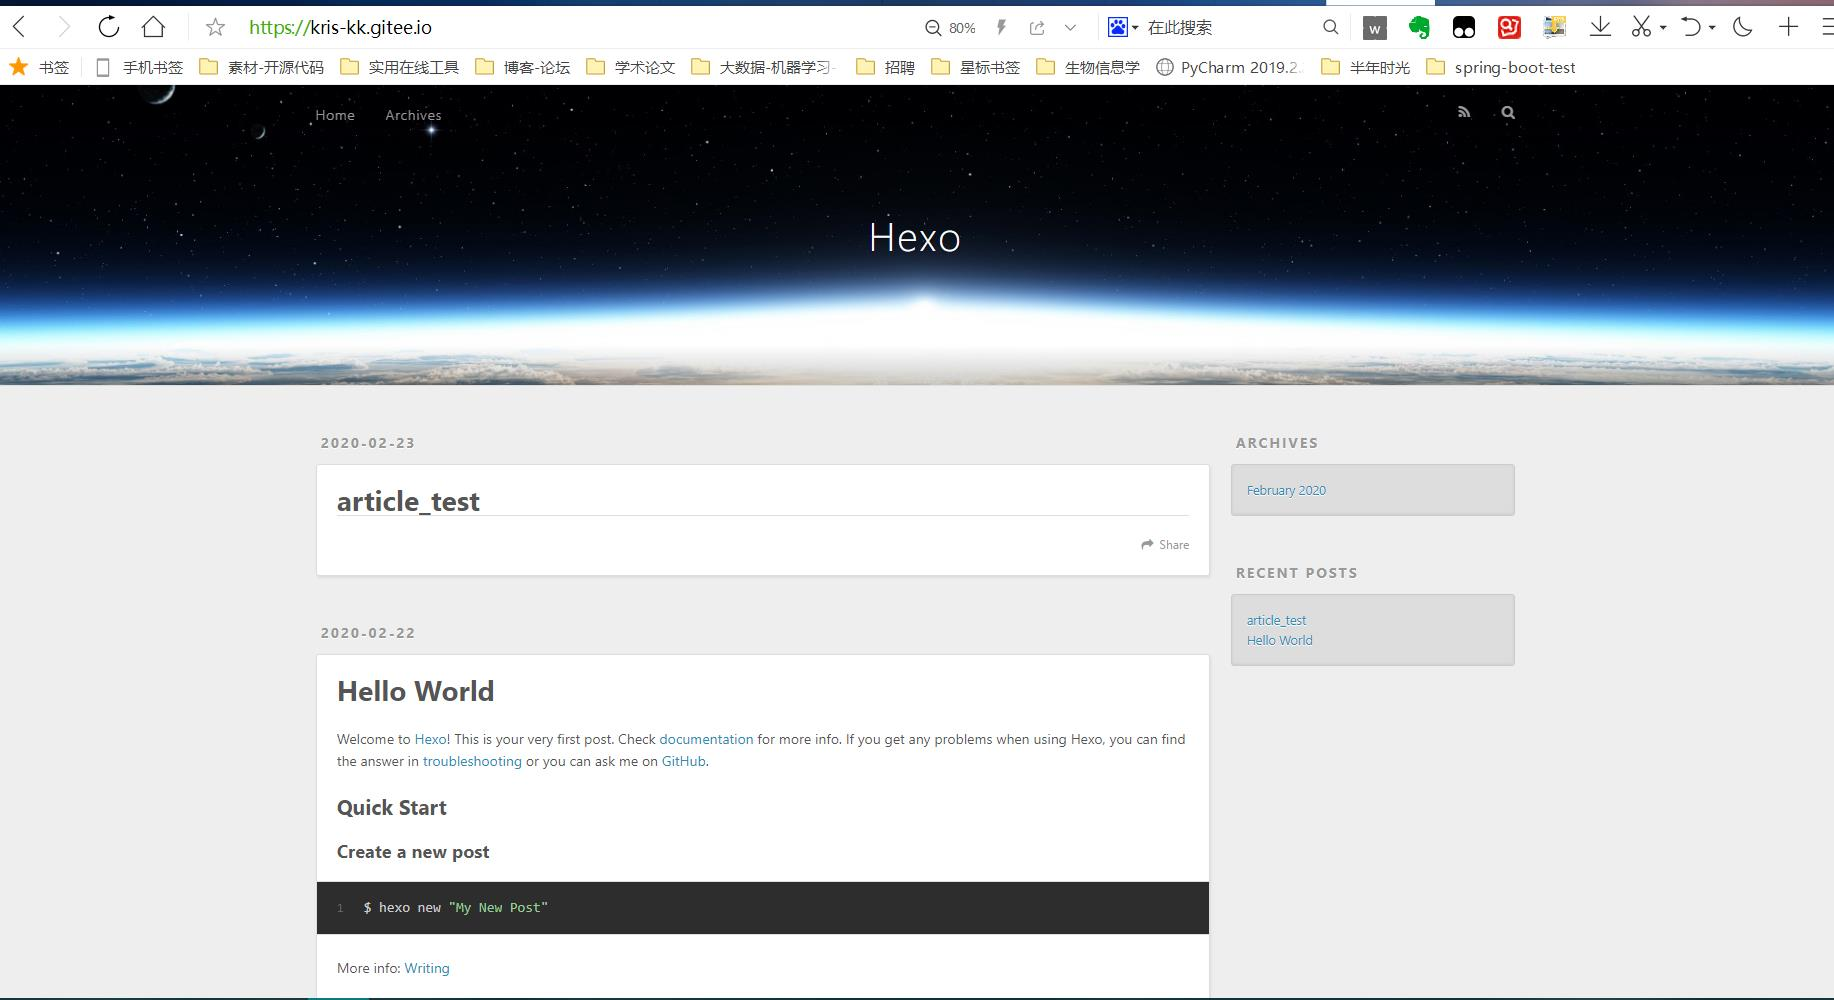Click the Evernote elephant extension icon

click(x=1419, y=28)
